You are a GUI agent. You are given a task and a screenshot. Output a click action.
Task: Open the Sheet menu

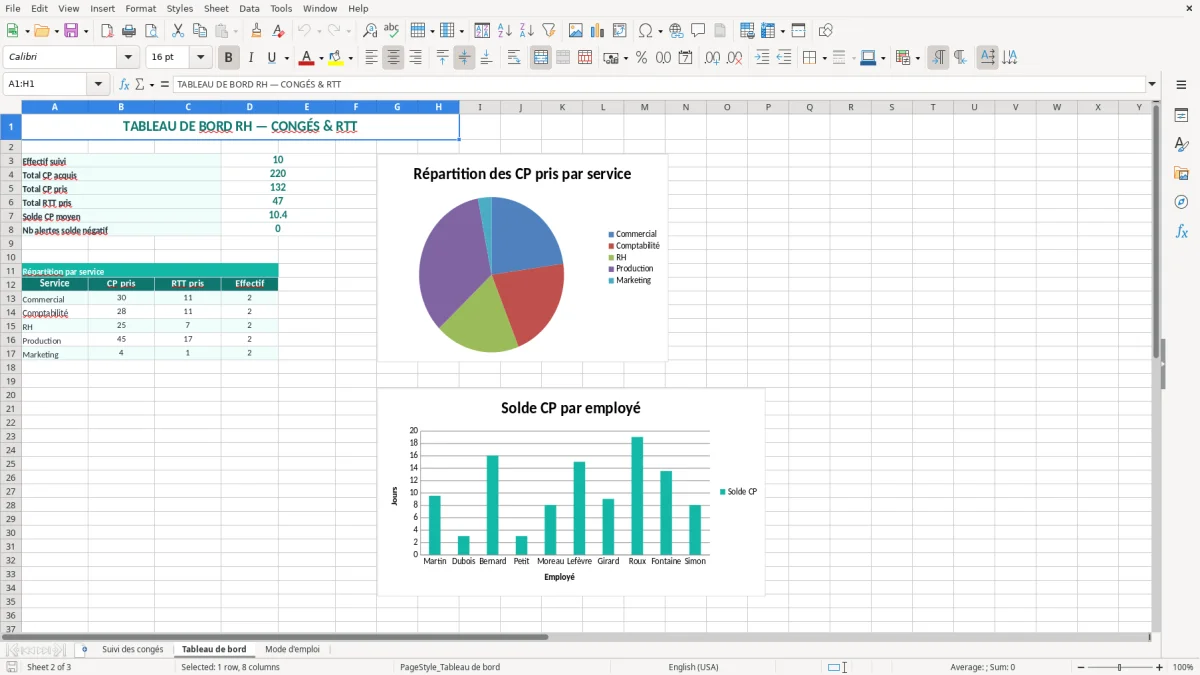point(216,8)
